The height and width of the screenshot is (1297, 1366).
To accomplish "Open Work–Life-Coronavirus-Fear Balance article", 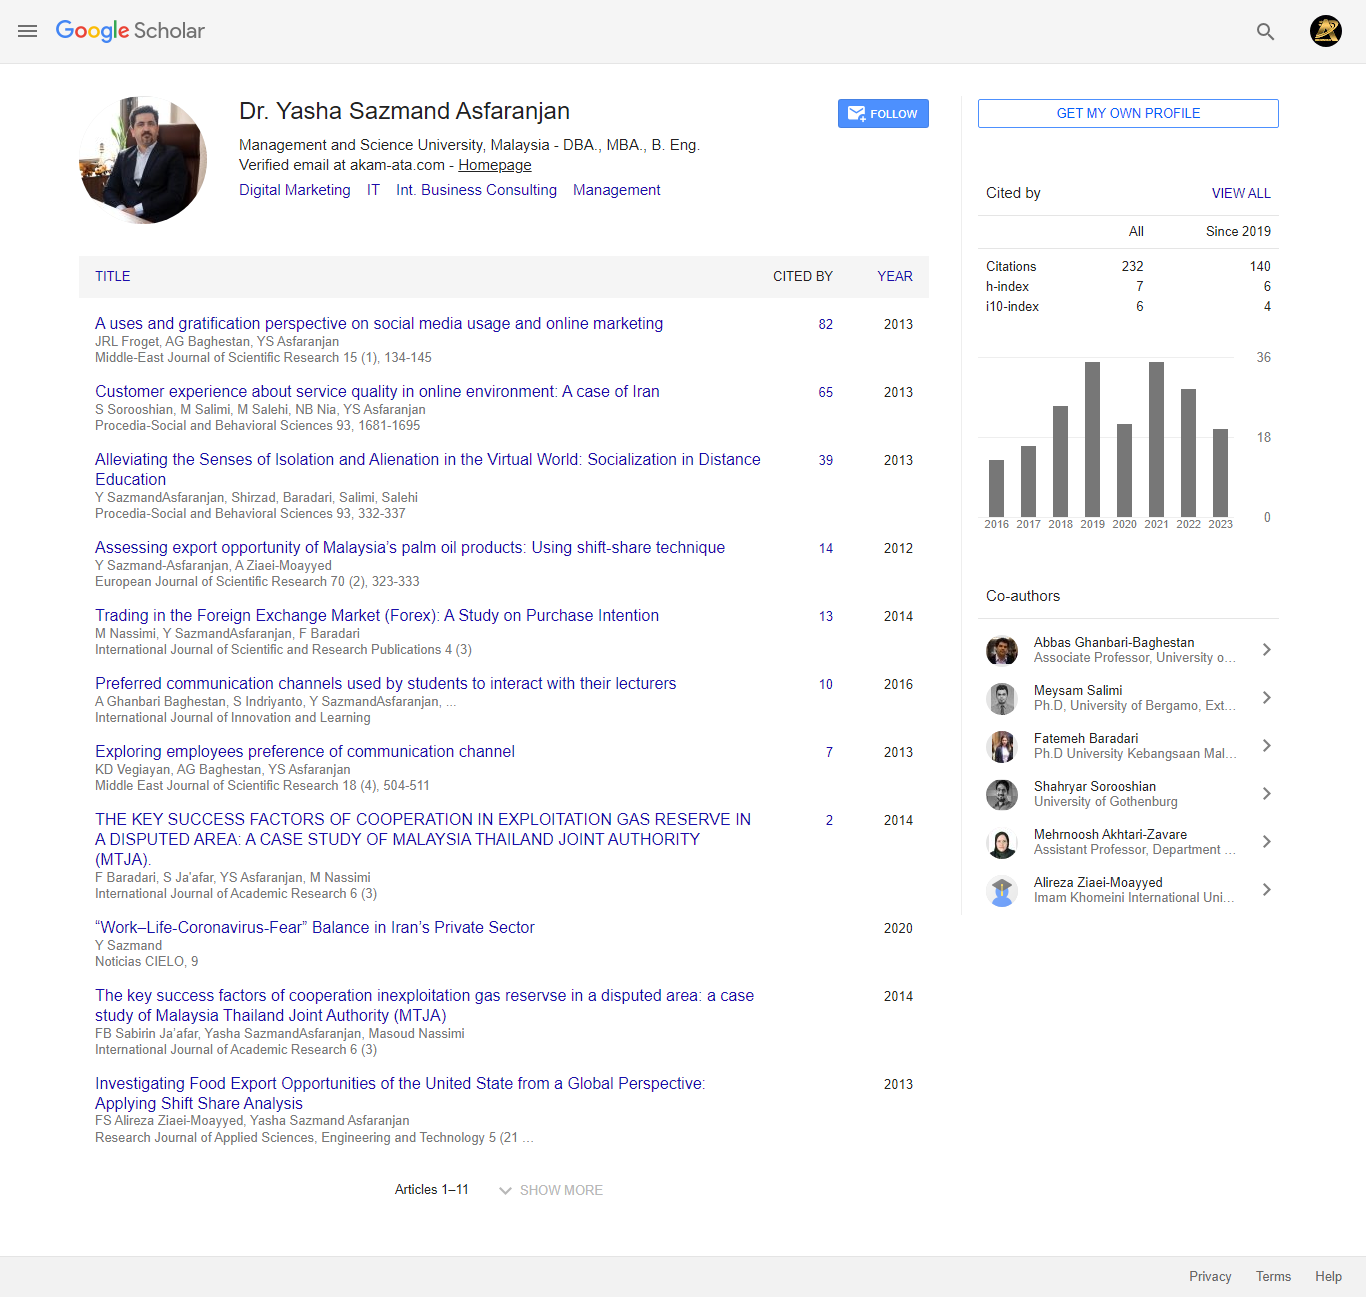I will tap(315, 927).
